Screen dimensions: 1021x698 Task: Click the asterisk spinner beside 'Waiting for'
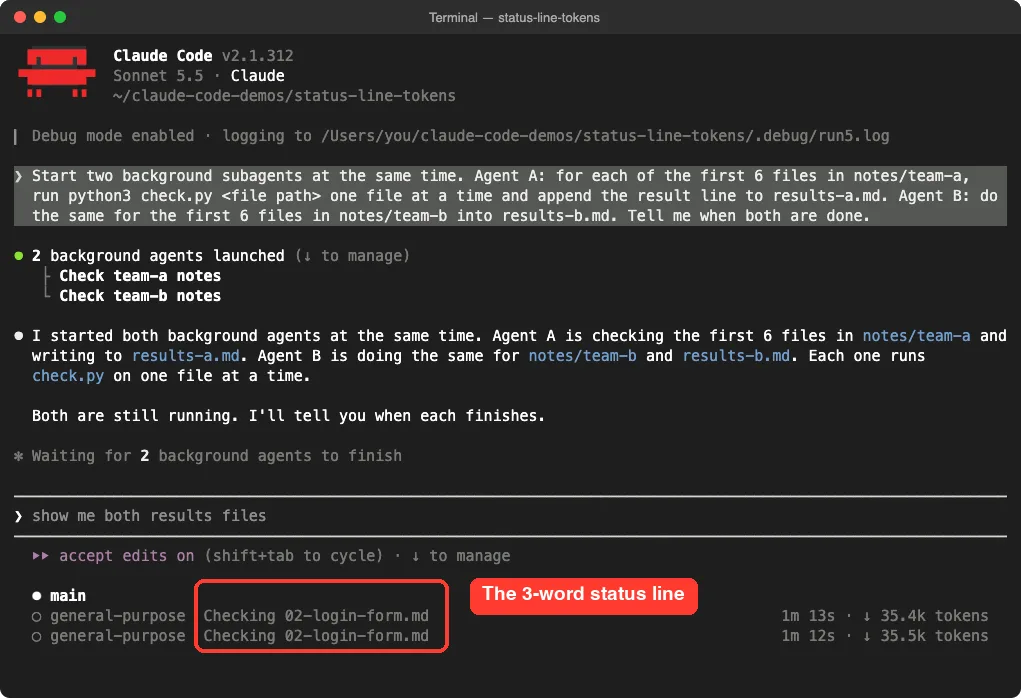coord(18,456)
